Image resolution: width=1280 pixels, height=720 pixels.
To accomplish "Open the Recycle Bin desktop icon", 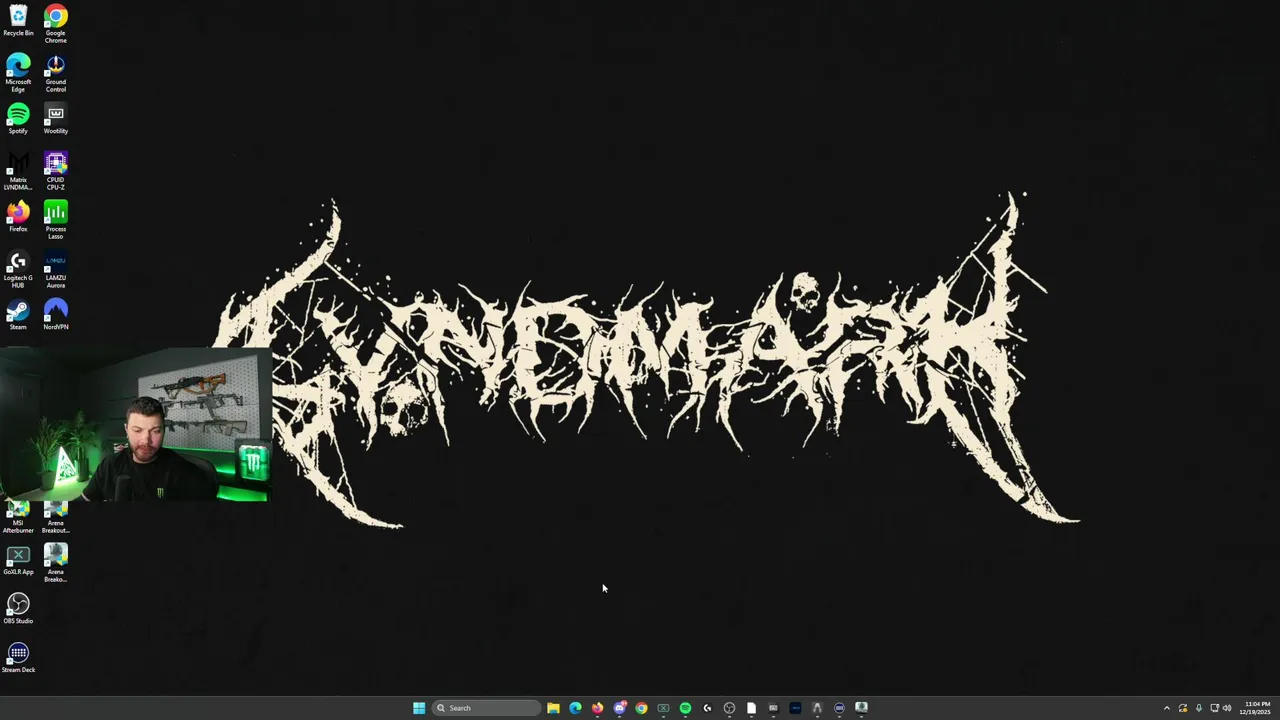I will point(18,21).
